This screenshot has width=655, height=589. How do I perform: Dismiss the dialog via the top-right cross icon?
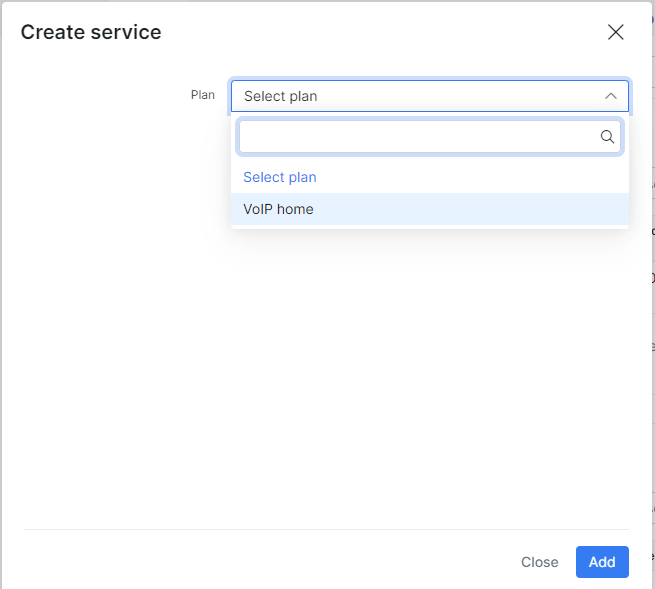615,32
